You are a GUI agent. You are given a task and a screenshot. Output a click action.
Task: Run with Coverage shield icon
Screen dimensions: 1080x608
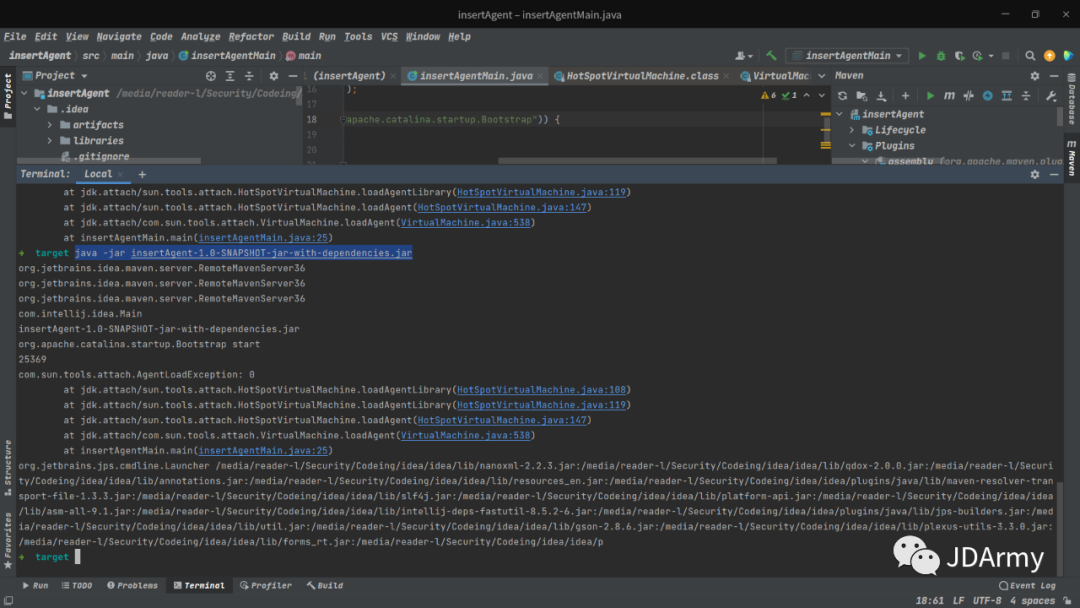(959, 56)
